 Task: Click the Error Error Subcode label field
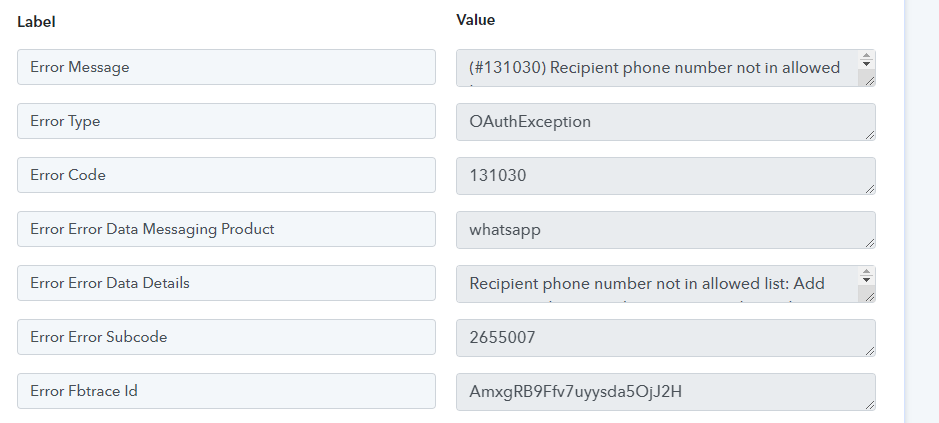coord(226,337)
